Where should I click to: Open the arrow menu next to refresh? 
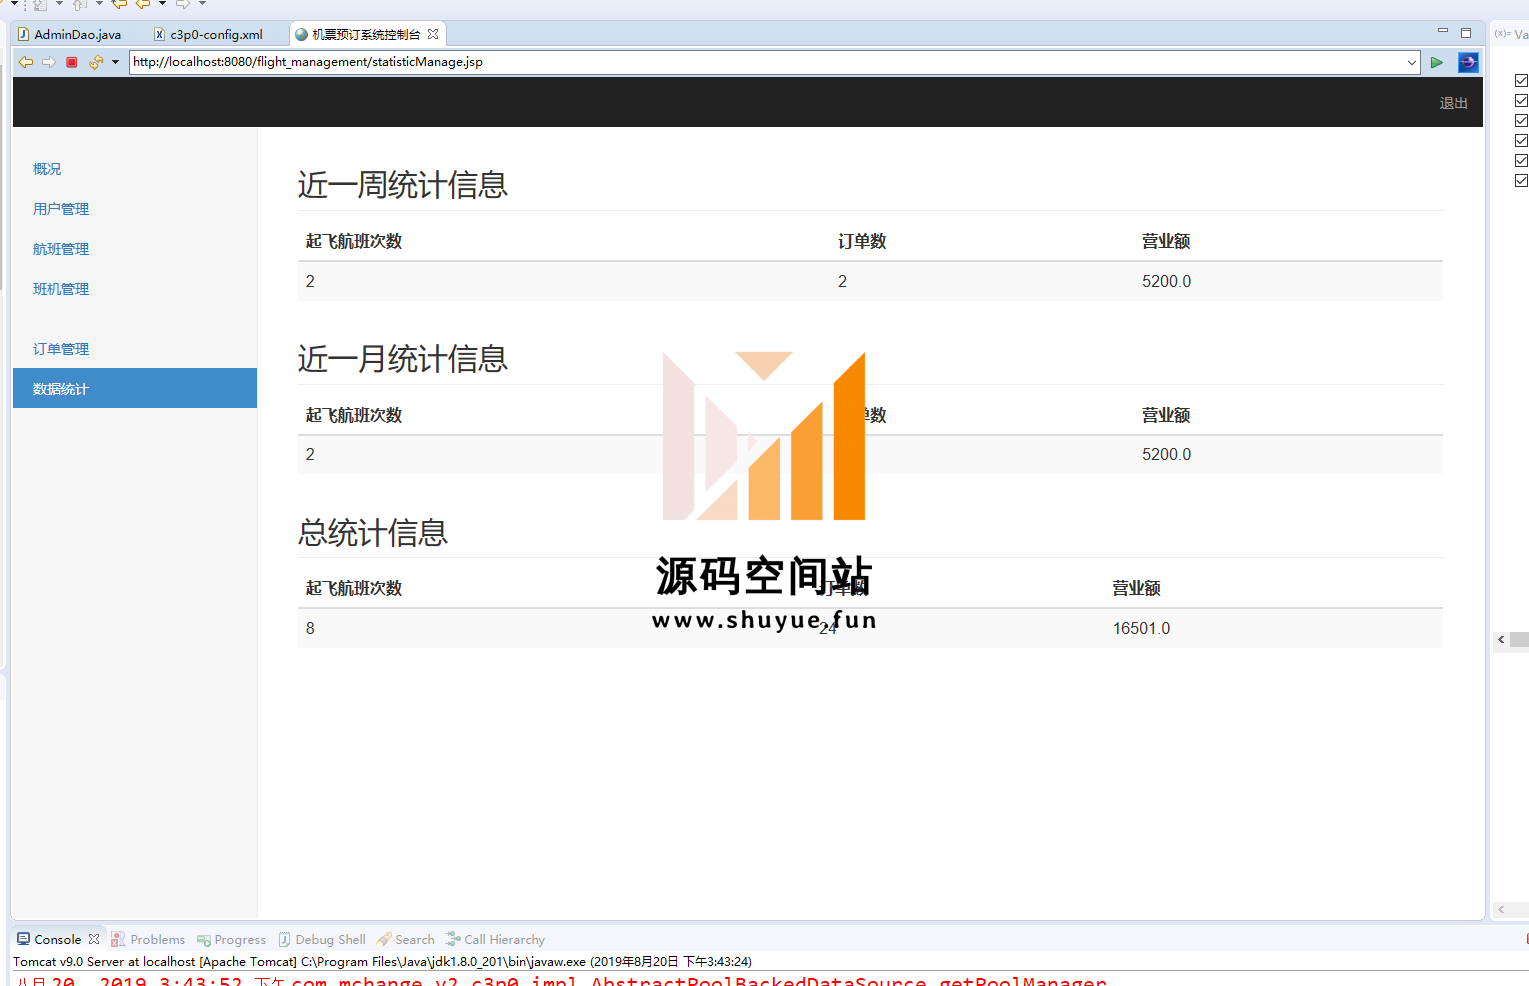click(115, 62)
